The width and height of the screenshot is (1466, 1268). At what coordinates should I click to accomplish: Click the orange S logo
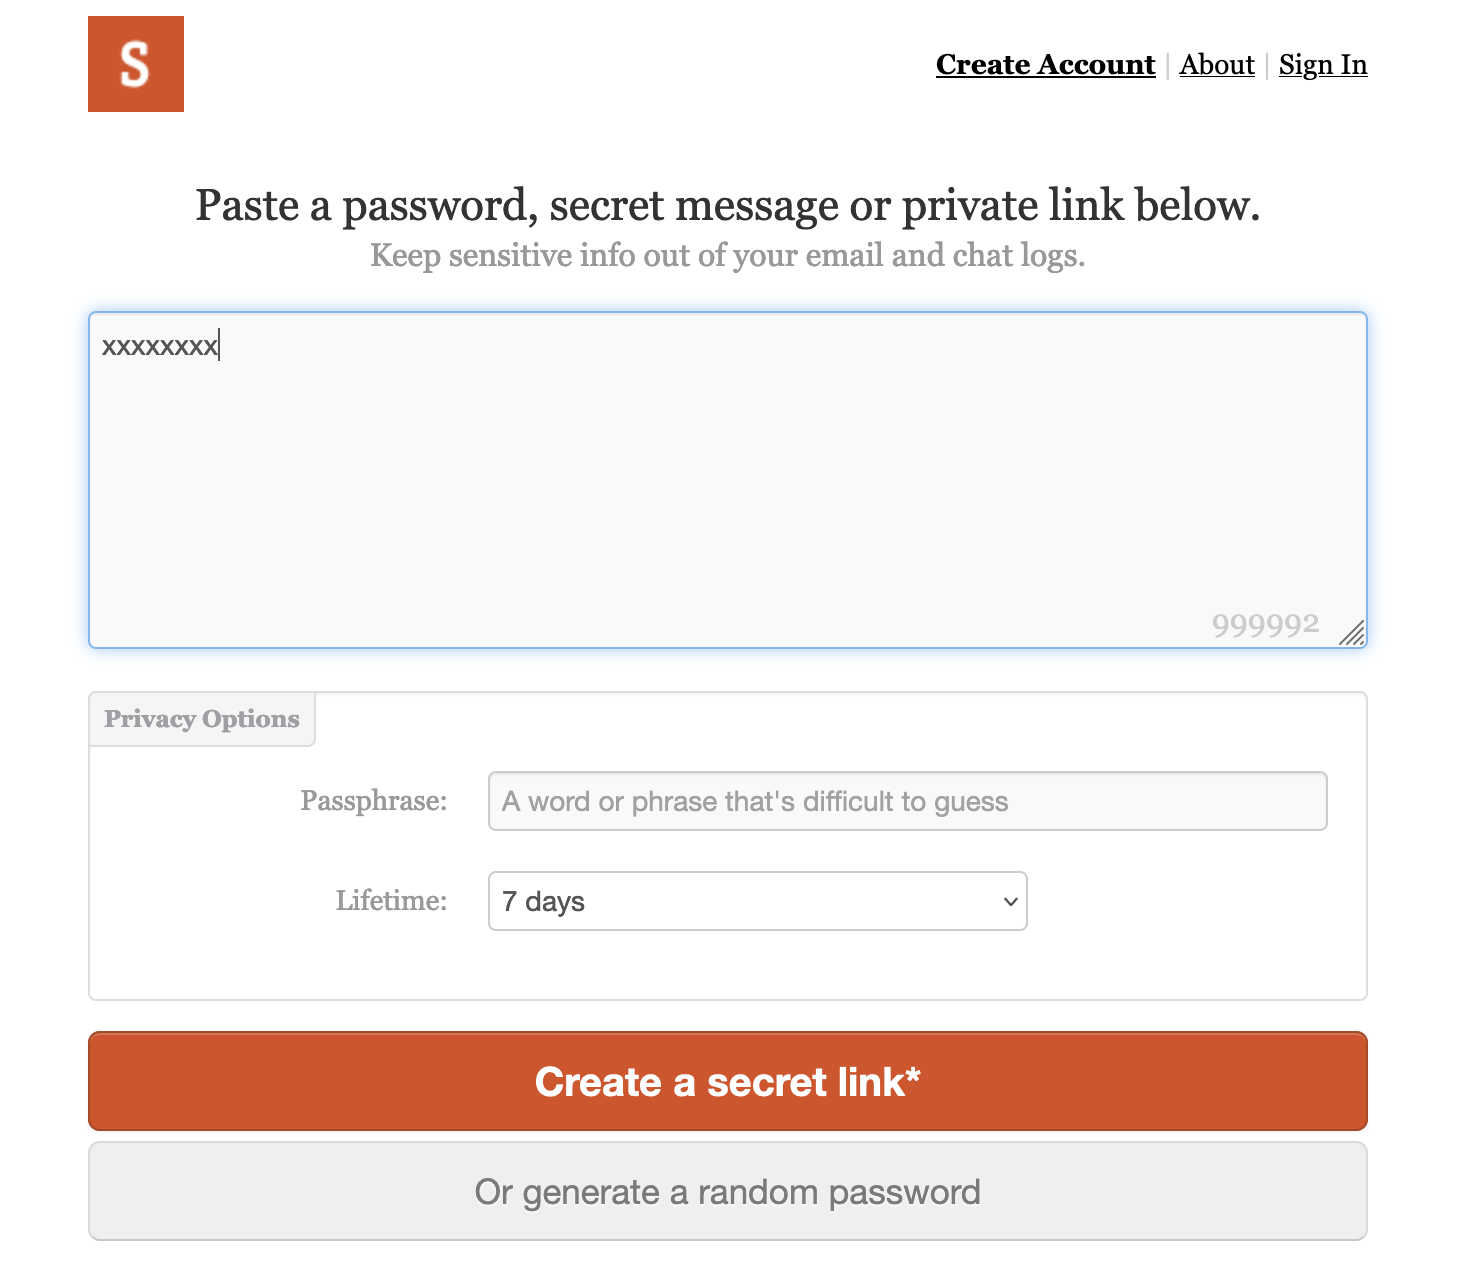tap(136, 64)
